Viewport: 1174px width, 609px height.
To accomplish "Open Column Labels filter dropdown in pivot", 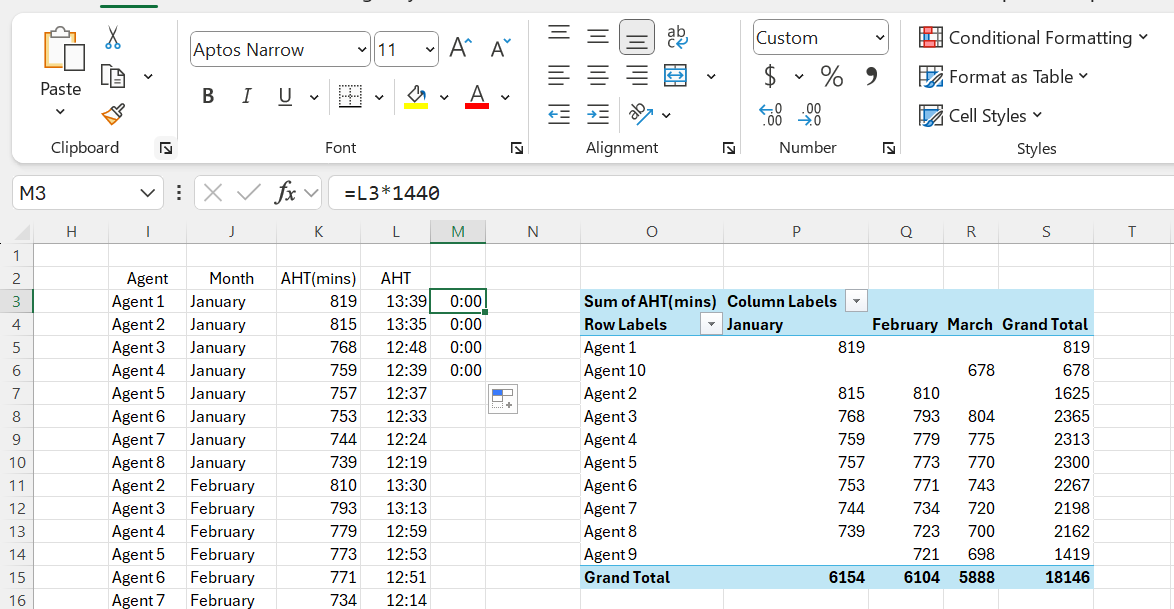I will click(x=856, y=301).
